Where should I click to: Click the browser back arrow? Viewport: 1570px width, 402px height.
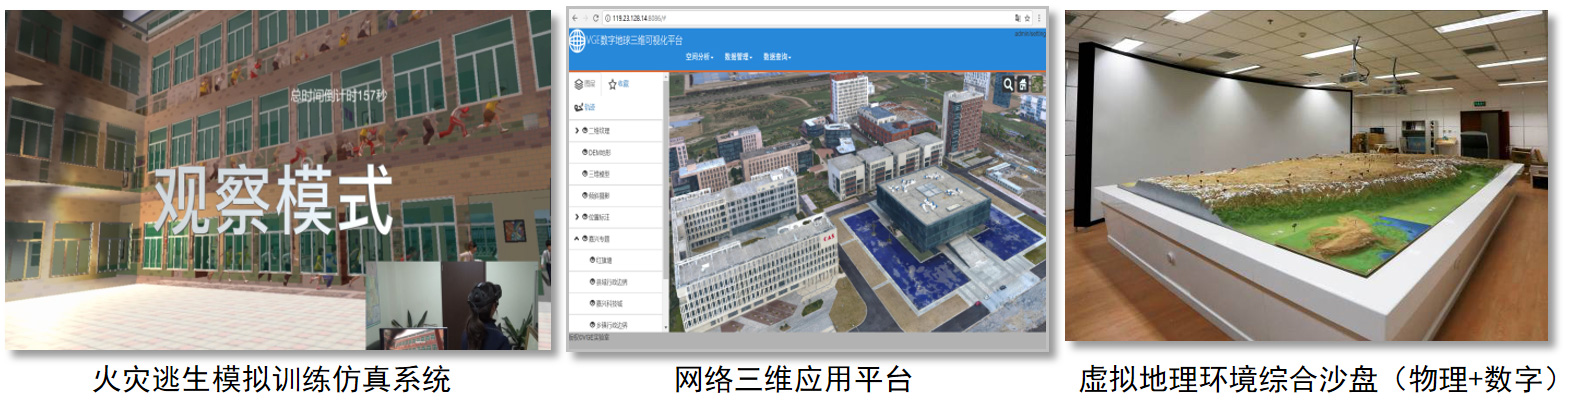coord(574,18)
